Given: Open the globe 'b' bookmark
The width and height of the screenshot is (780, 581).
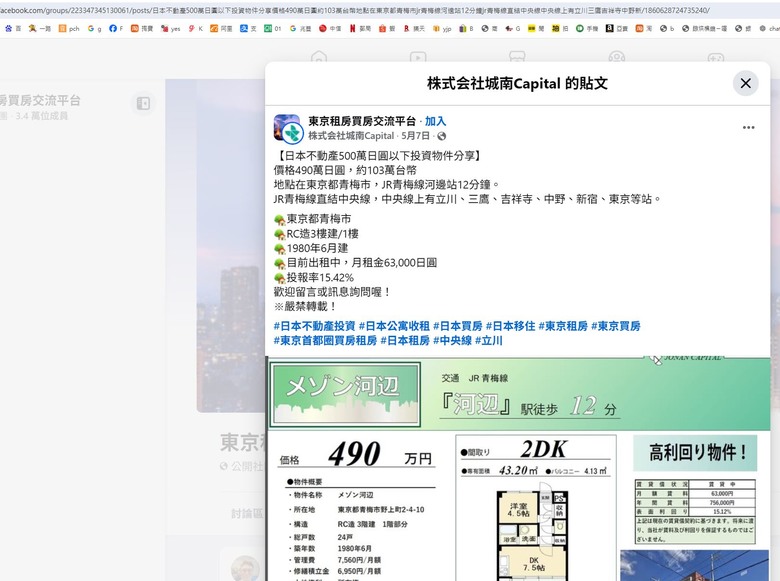Looking at the screenshot, I should (x=667, y=29).
